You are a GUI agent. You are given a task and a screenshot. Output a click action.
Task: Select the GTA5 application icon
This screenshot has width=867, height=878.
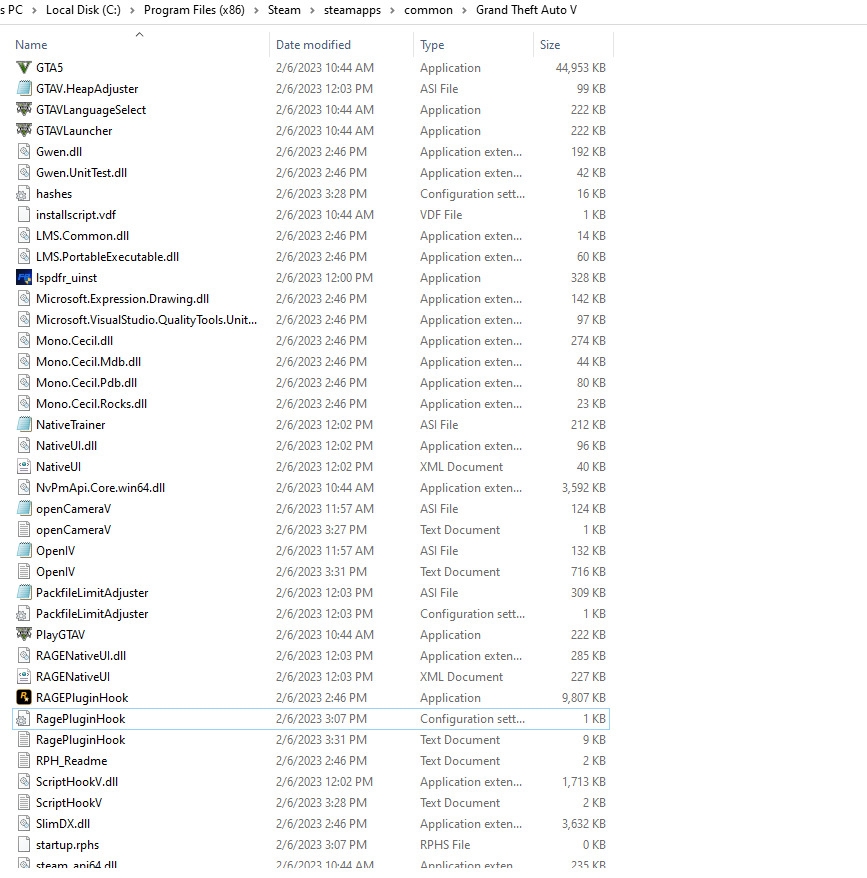[24, 68]
